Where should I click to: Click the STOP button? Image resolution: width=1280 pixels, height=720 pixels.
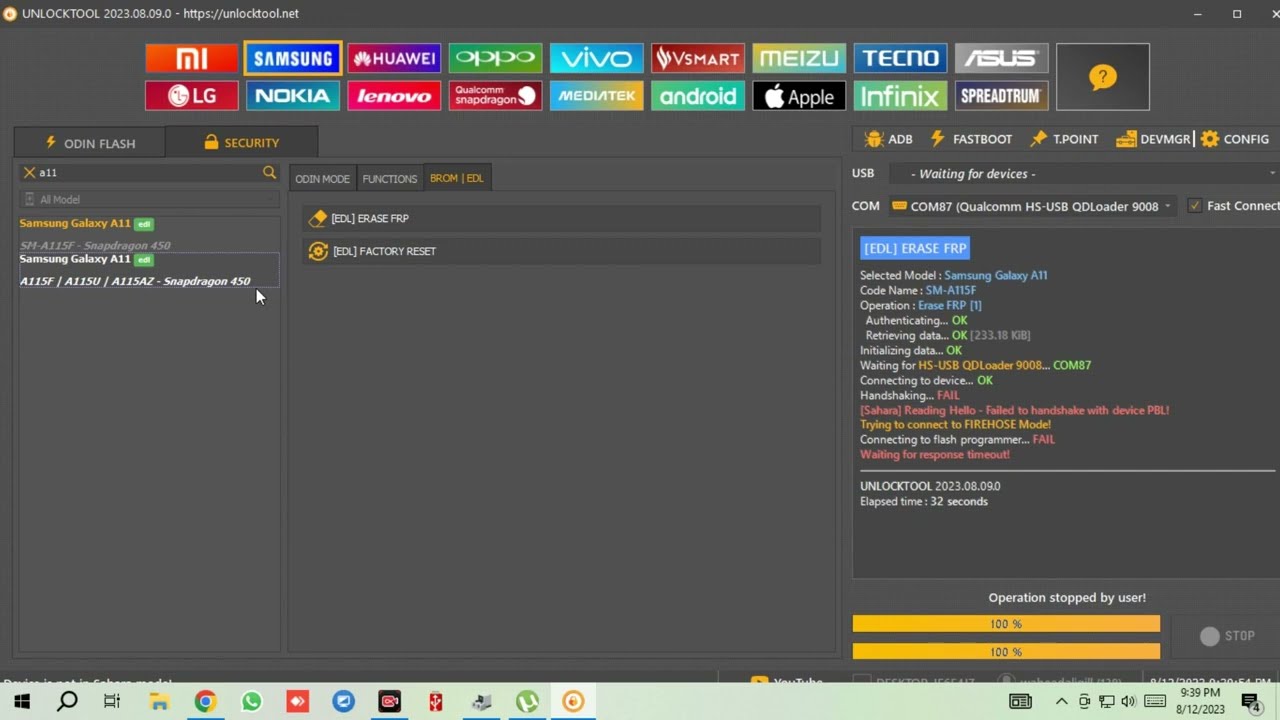point(1228,636)
